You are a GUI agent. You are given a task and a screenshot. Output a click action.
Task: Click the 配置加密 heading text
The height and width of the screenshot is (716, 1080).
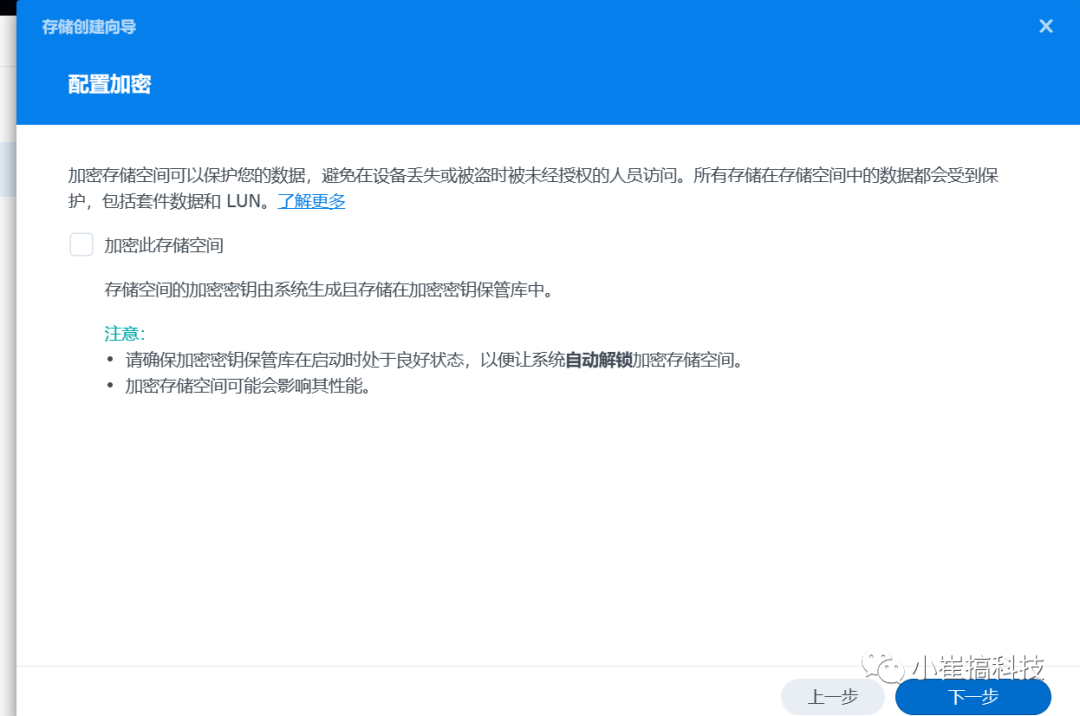point(110,84)
